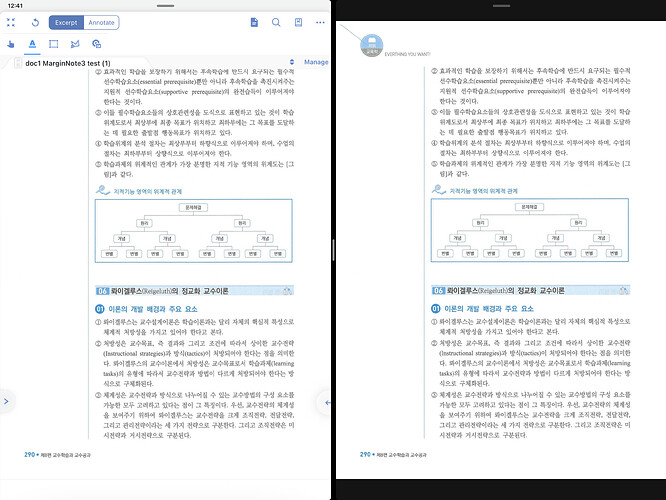Switch to Excerpt mode
666x500 pixels.
[x=66, y=23]
